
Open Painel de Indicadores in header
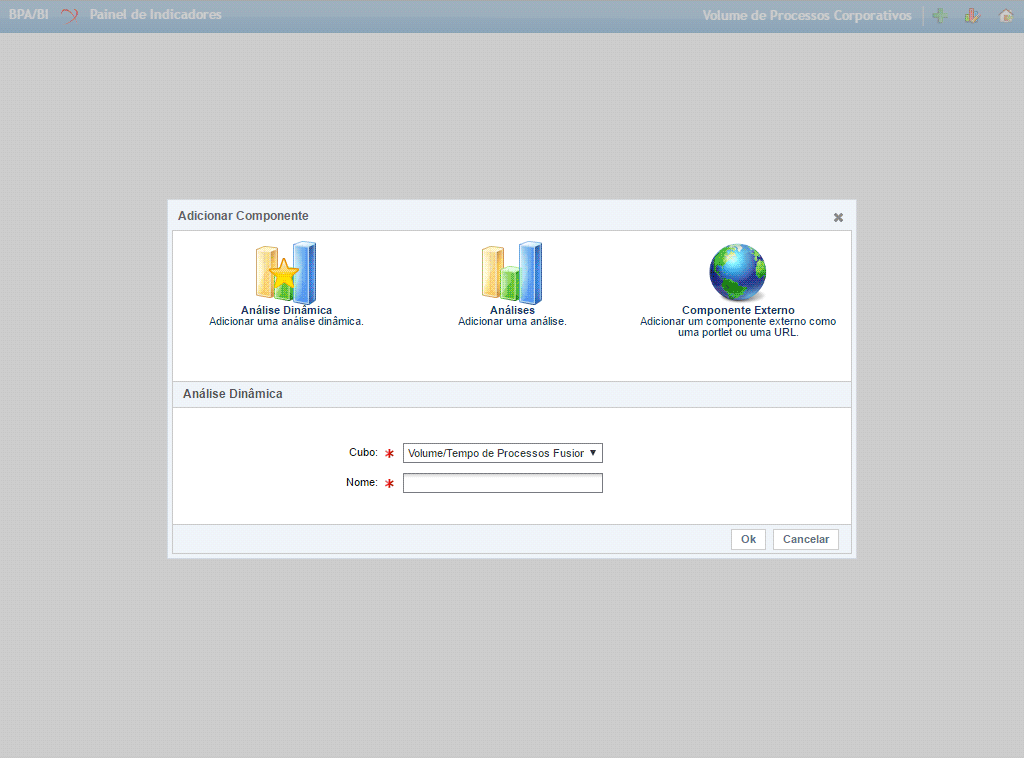[x=155, y=14]
